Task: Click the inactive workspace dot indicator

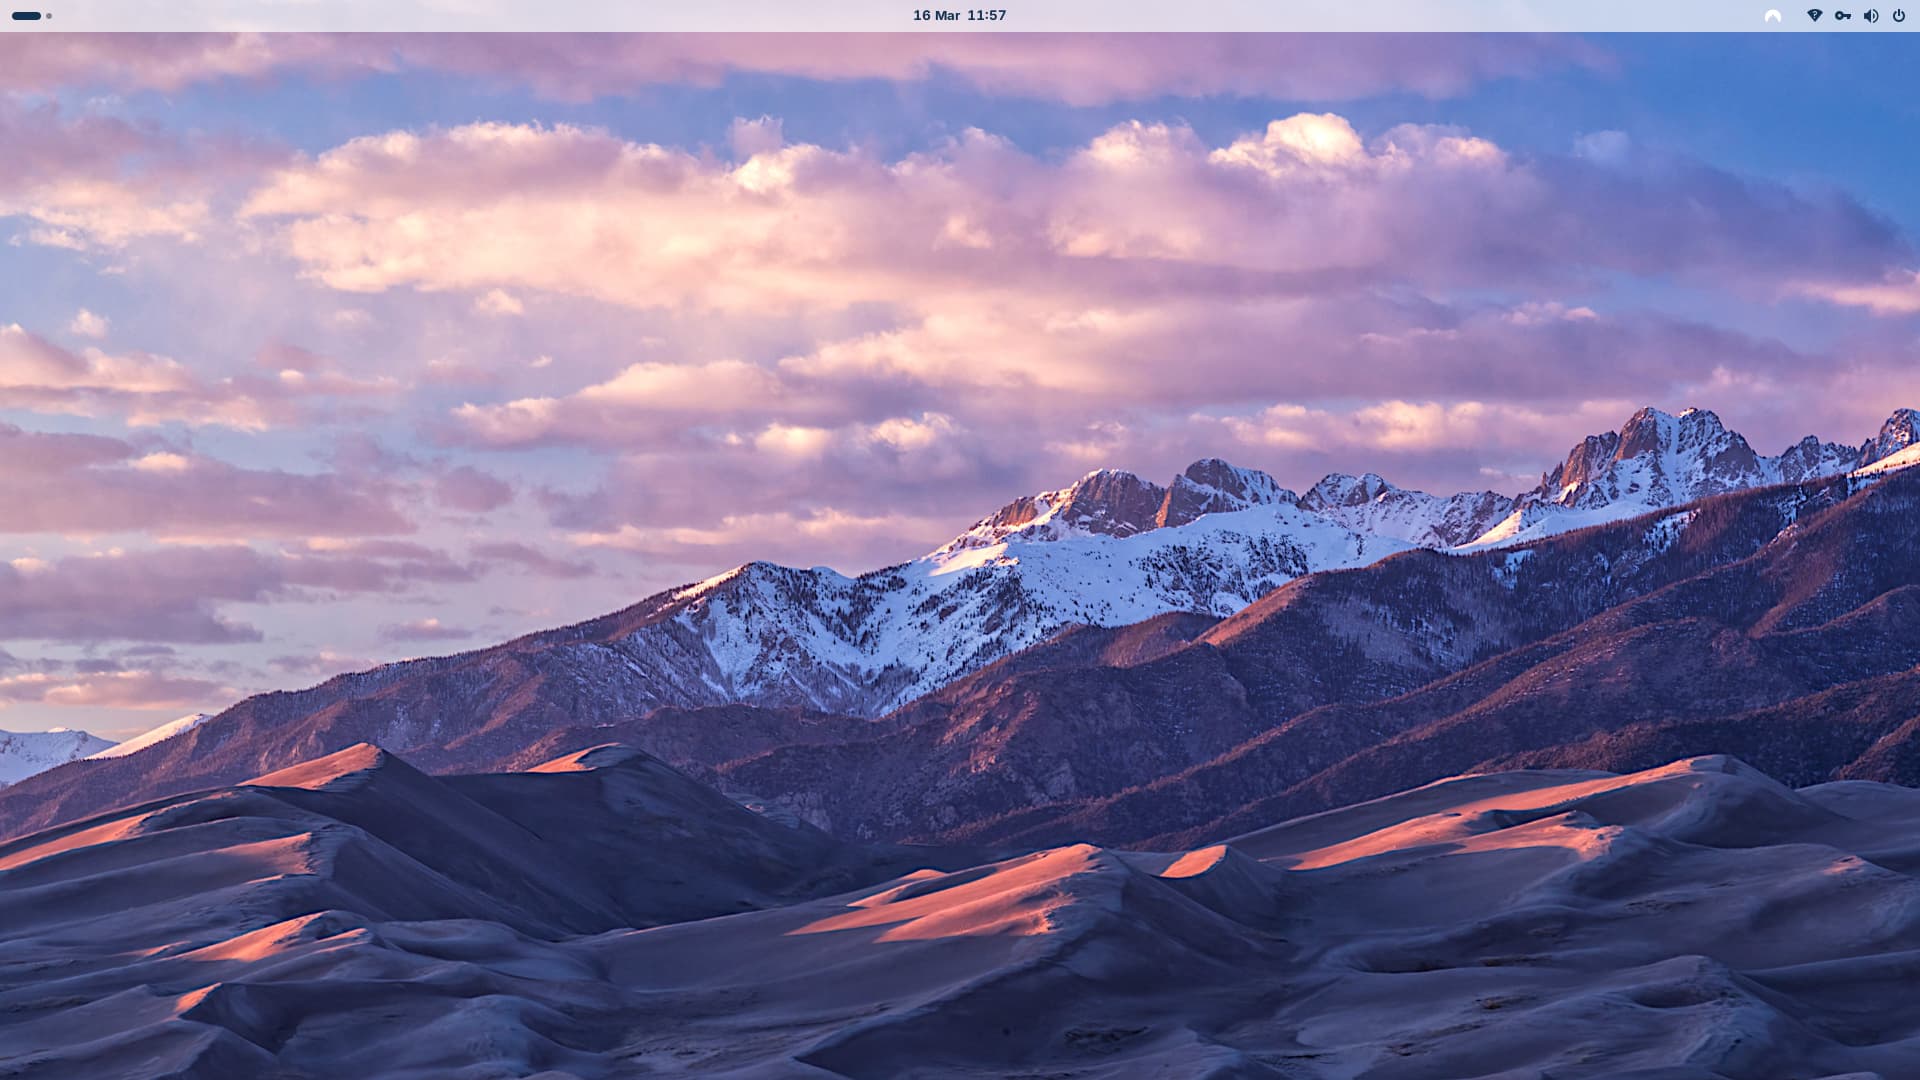Action: pos(49,16)
